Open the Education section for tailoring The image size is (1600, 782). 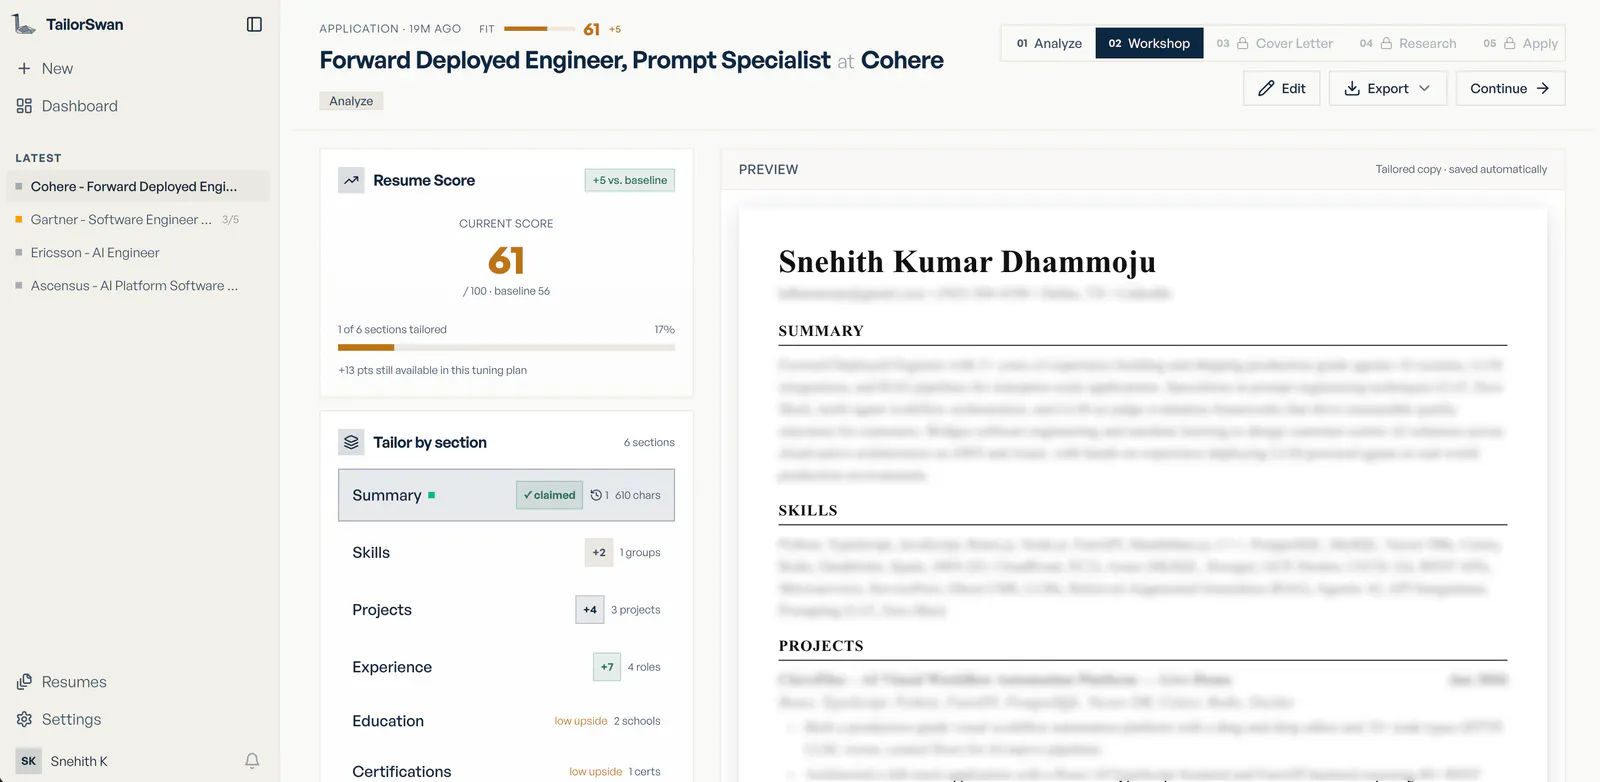coord(506,721)
